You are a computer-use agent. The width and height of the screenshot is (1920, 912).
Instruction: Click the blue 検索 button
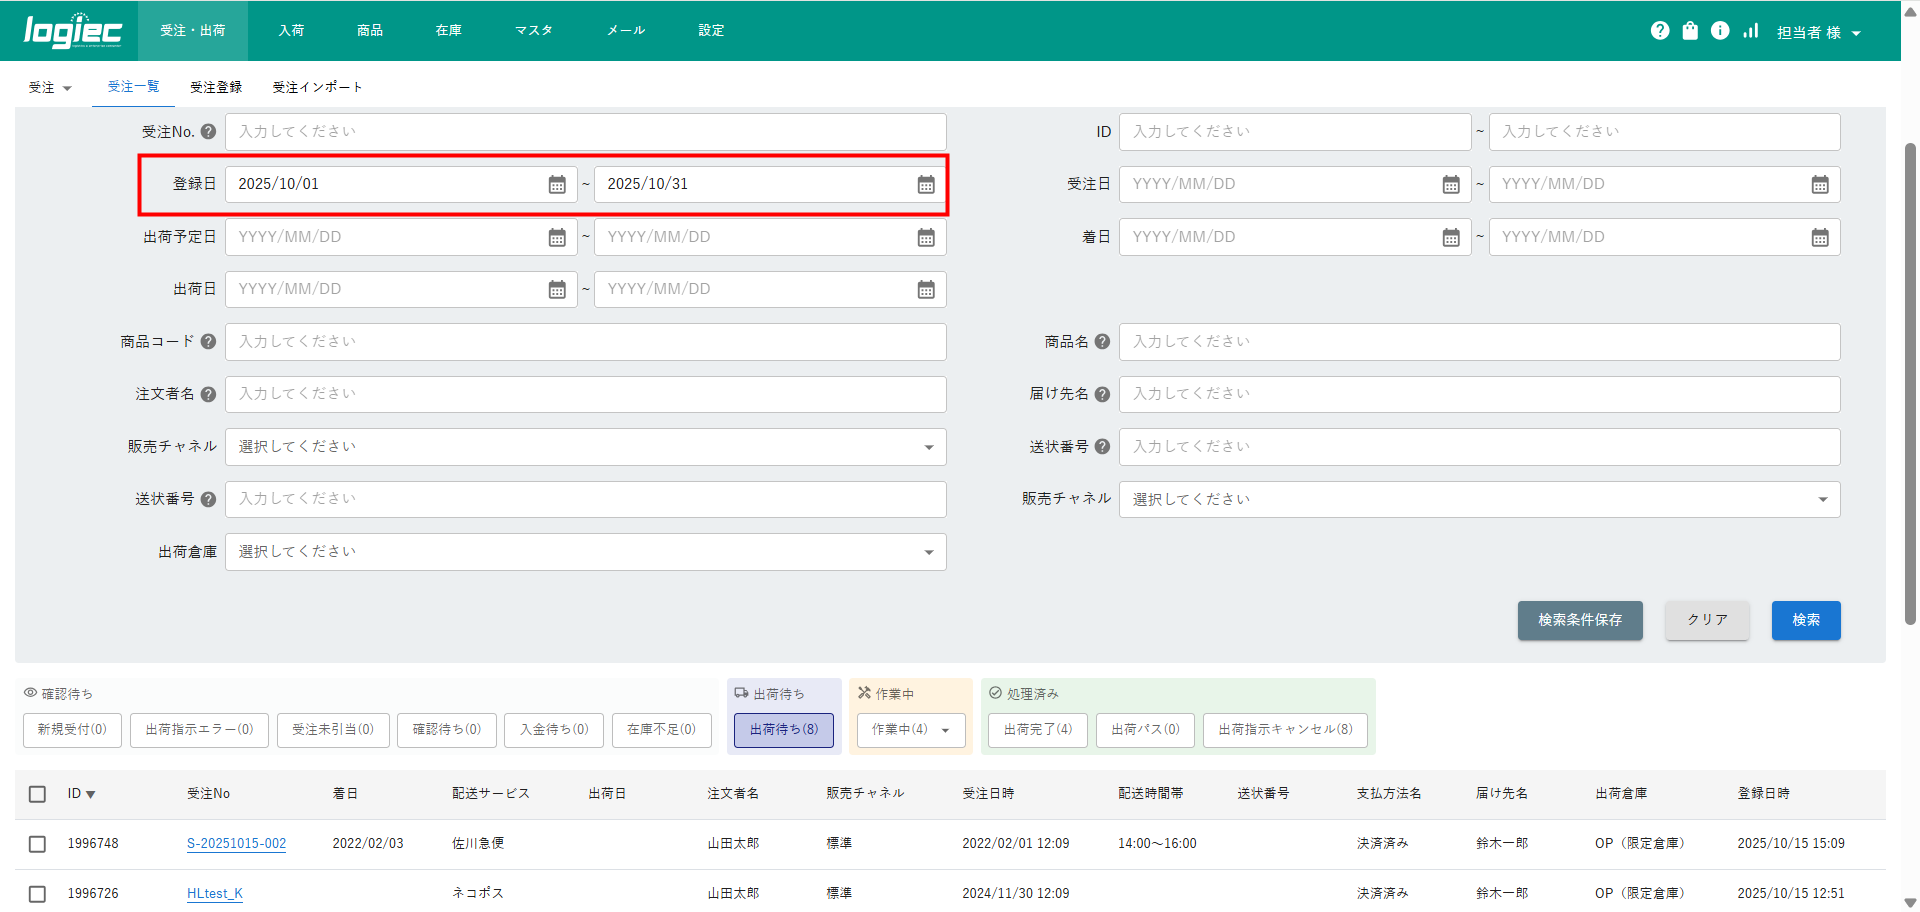click(x=1805, y=620)
